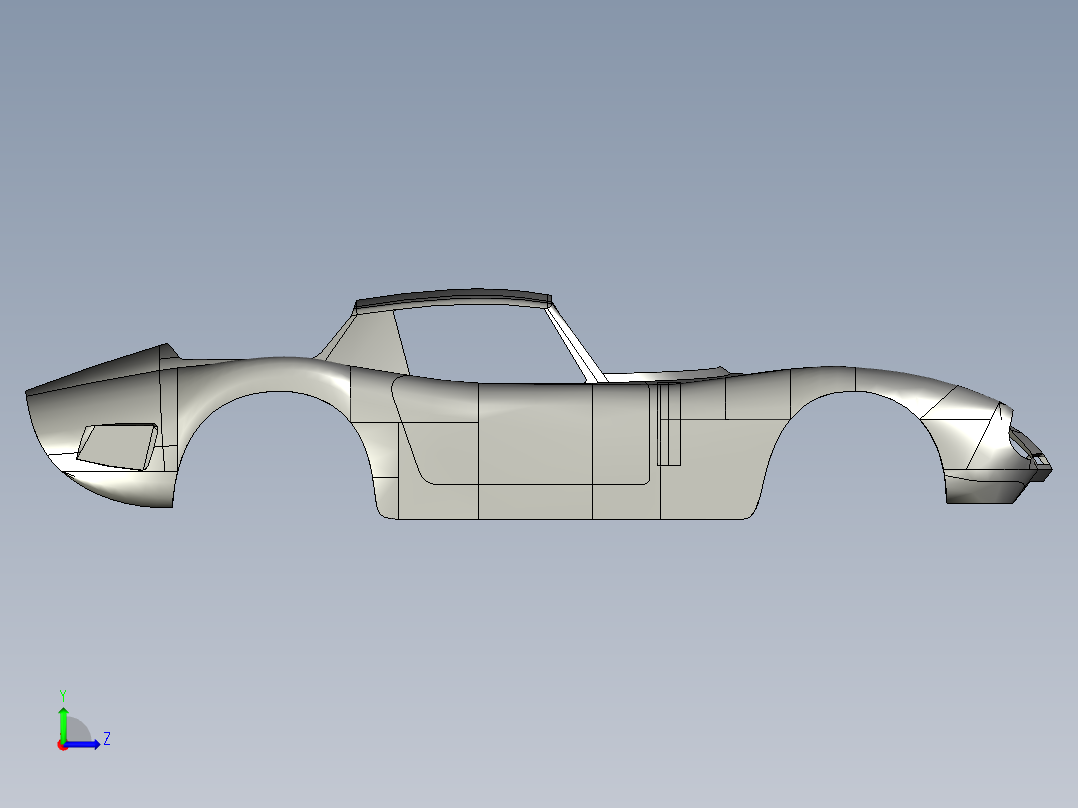This screenshot has width=1078, height=808.
Task: Select the car door panel surface
Action: [x=521, y=432]
